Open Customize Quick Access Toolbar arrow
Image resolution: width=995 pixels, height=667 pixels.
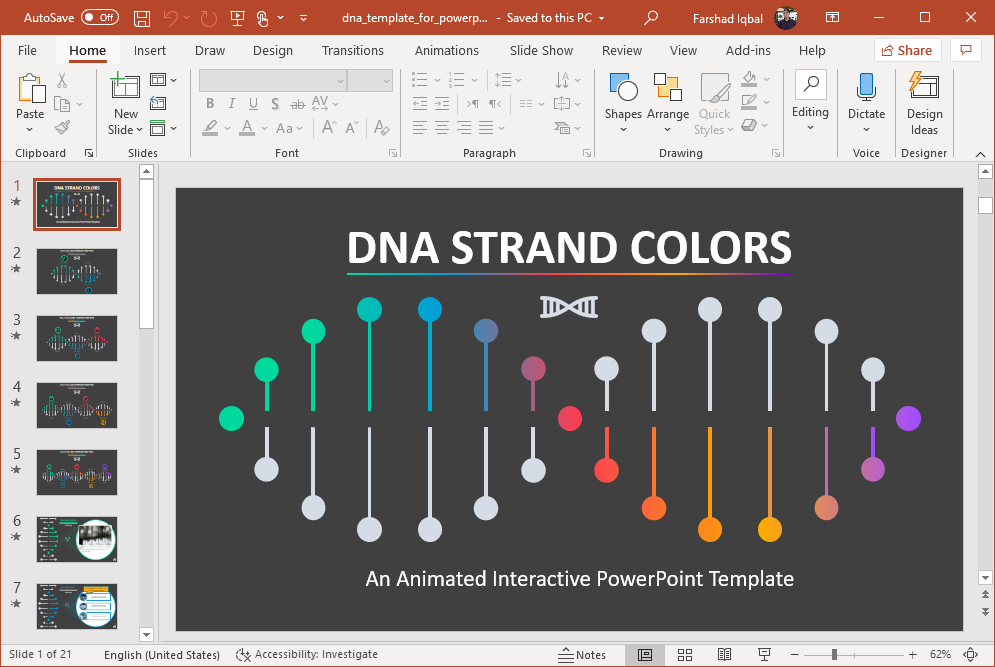(x=303, y=18)
